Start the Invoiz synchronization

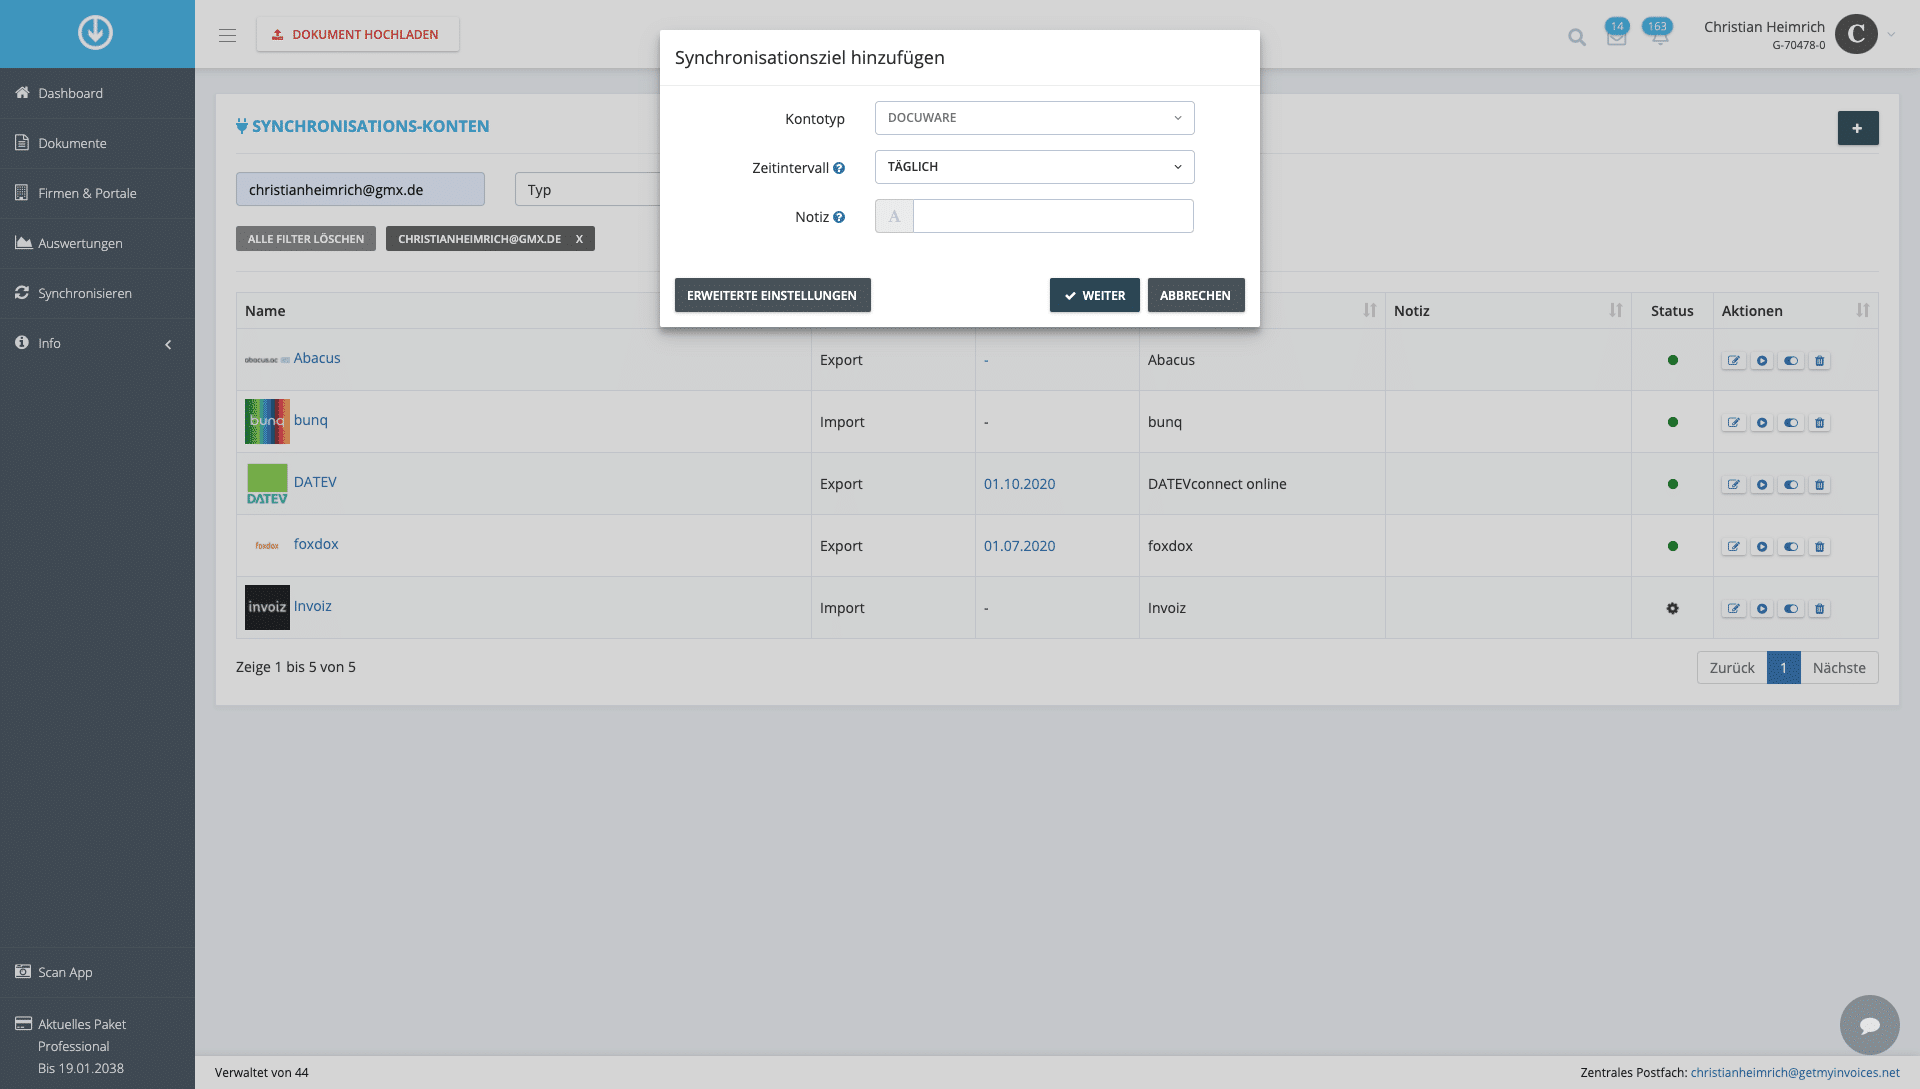pos(1762,609)
